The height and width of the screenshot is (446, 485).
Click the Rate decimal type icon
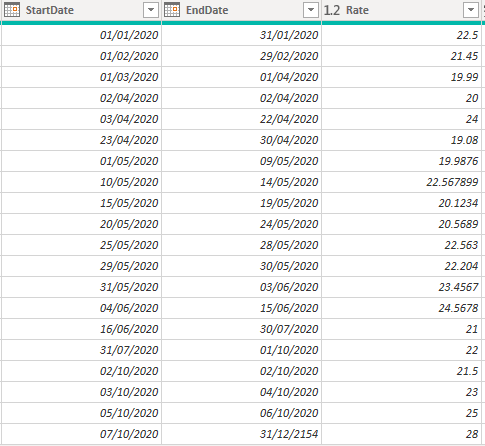click(332, 10)
